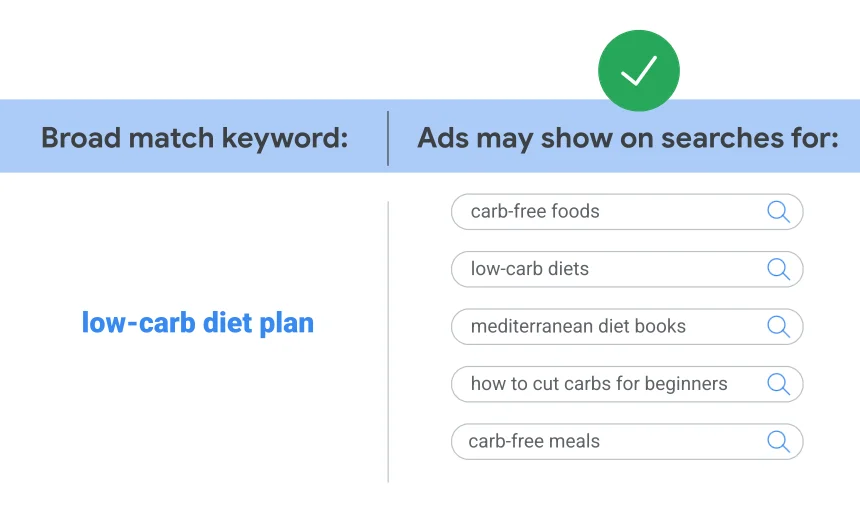This screenshot has width=860, height=507.
Task: Focus the carb-free foods search field
Action: point(627,212)
